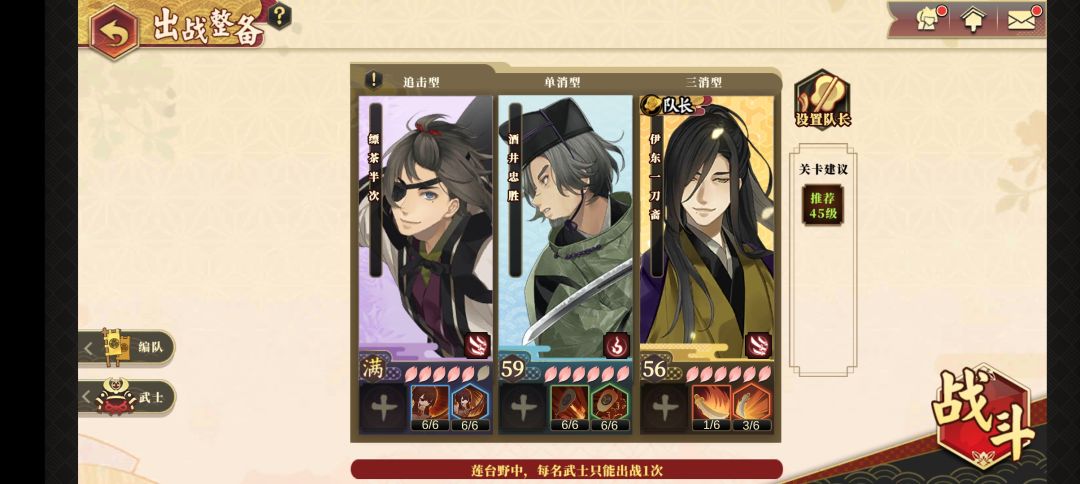1080x484 pixels.
Task: Select 伊东一刀斋's 1/6 flame skill thumbnail
Action: coord(711,408)
